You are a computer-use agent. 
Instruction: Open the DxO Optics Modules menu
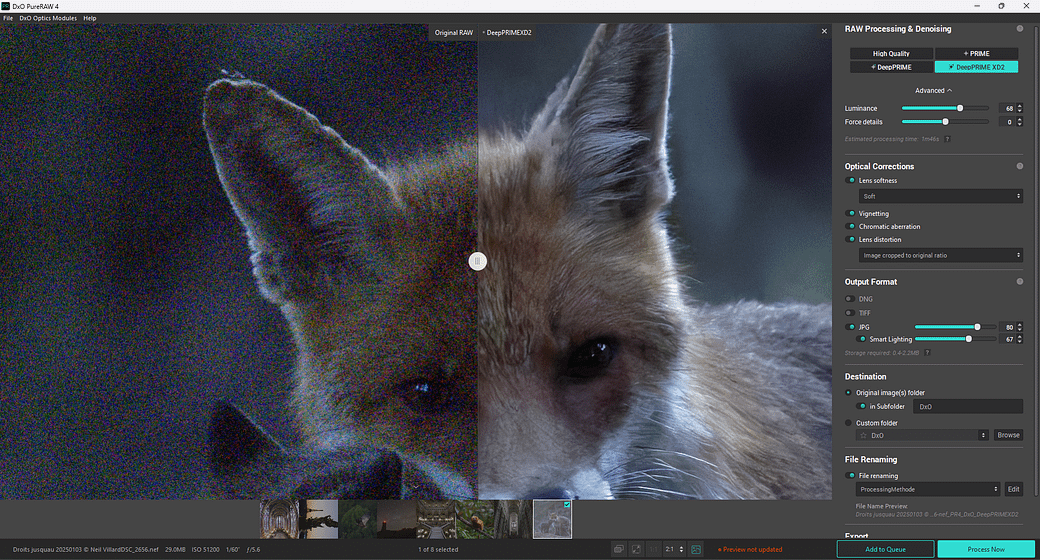[48, 18]
